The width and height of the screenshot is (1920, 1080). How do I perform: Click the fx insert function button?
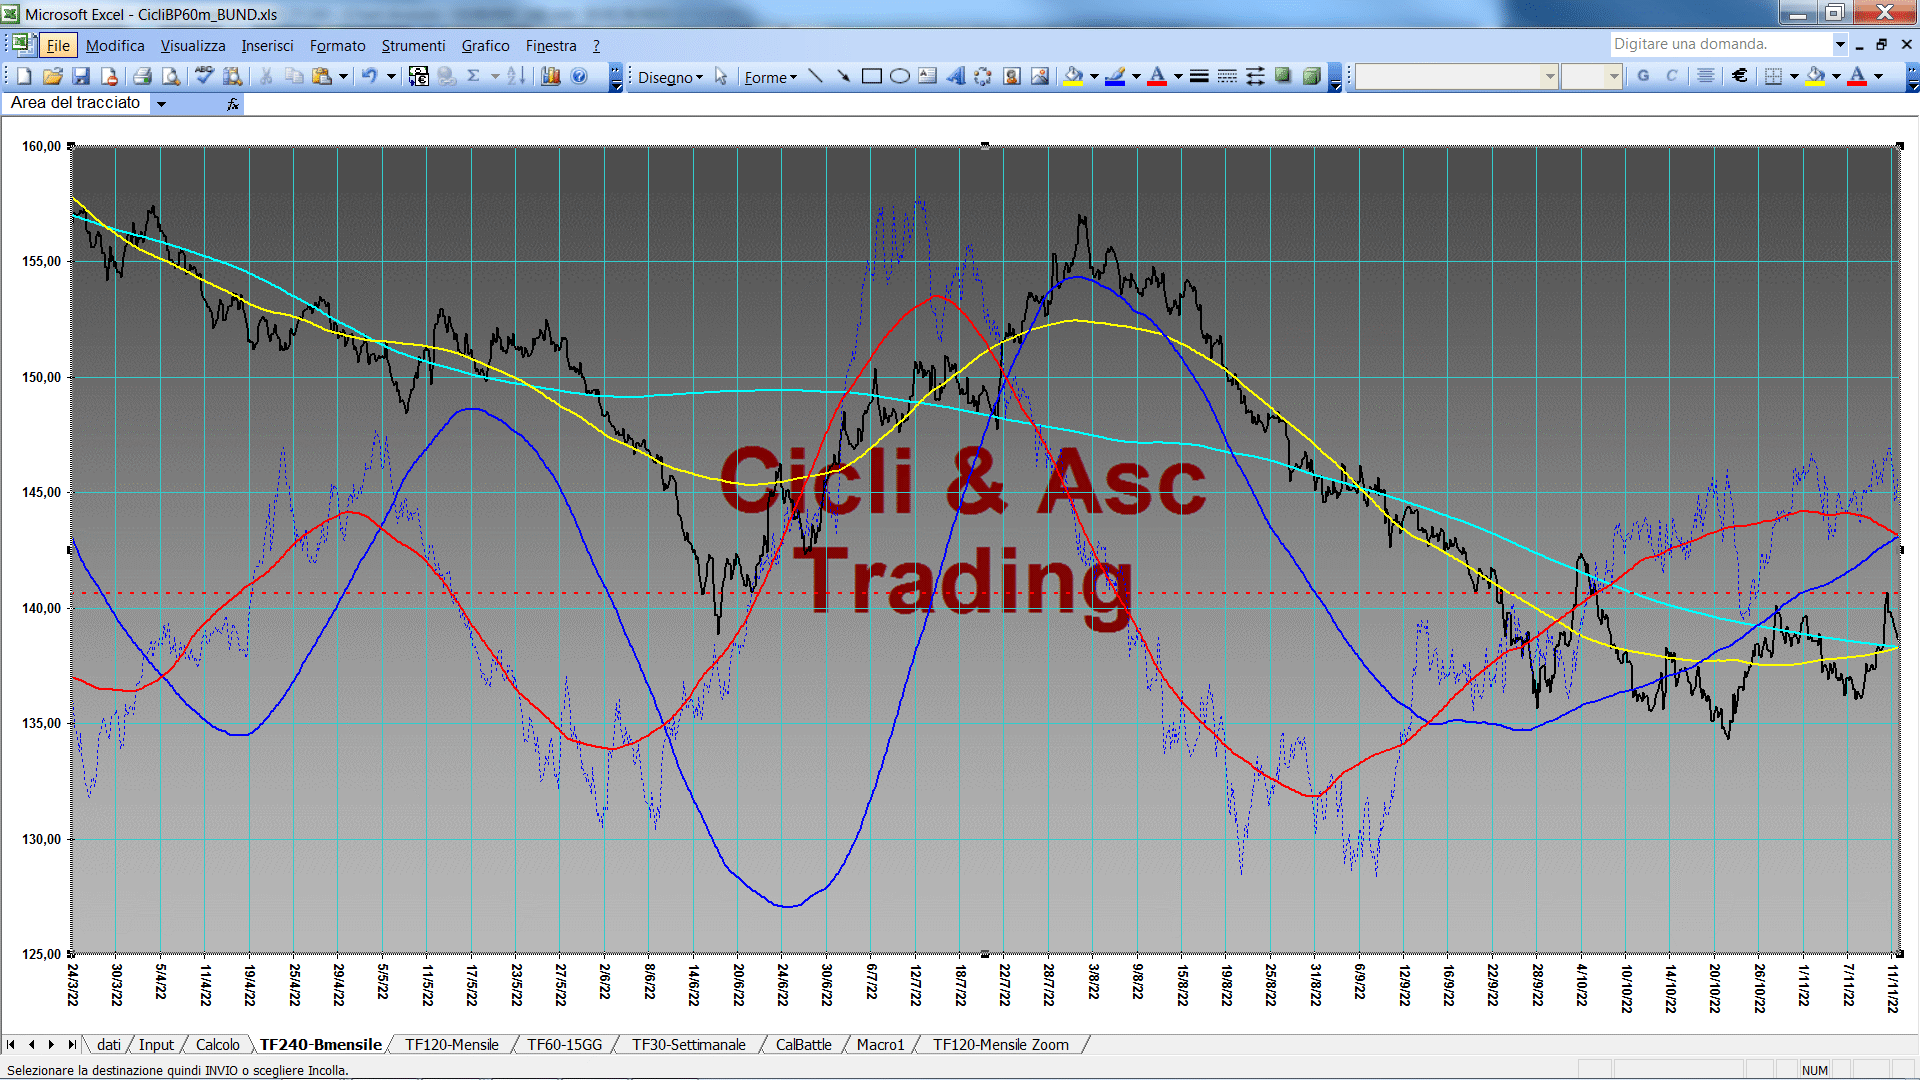pyautogui.click(x=232, y=104)
